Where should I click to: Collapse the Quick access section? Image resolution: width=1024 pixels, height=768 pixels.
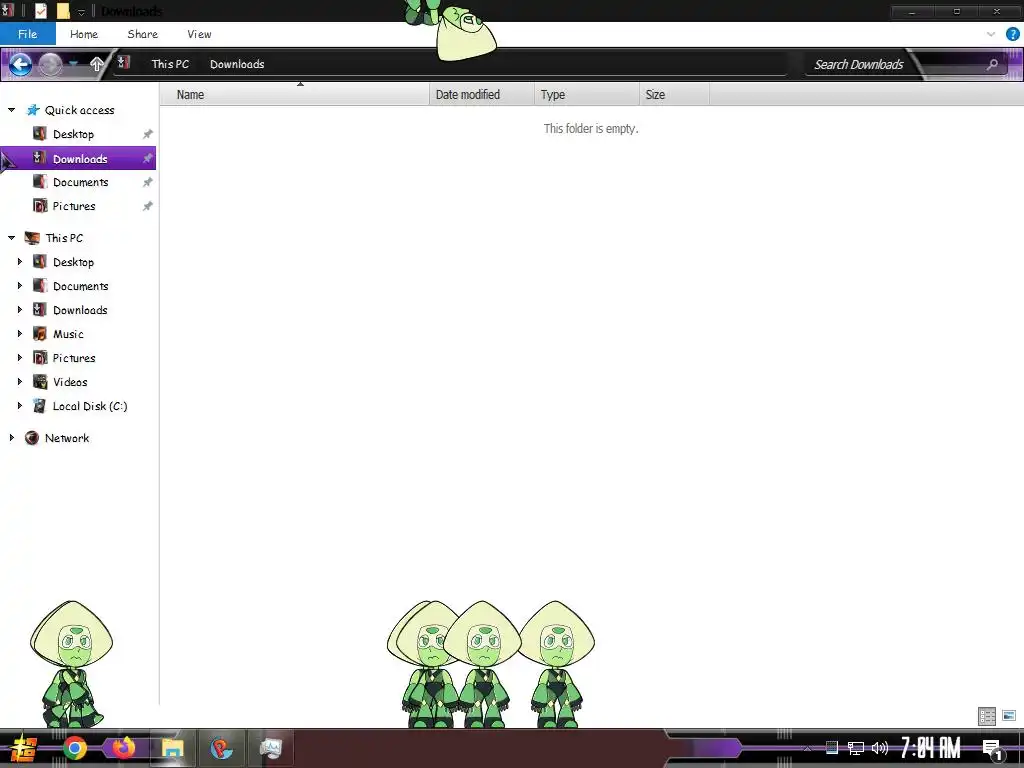click(x=11, y=110)
